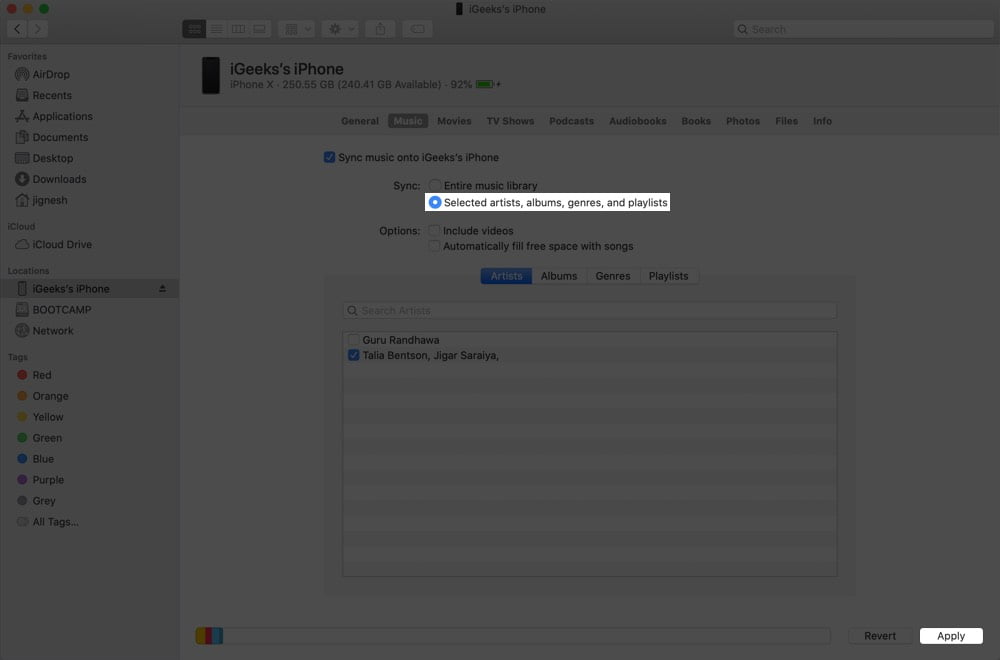Switch Finder to gallery view

(260, 29)
